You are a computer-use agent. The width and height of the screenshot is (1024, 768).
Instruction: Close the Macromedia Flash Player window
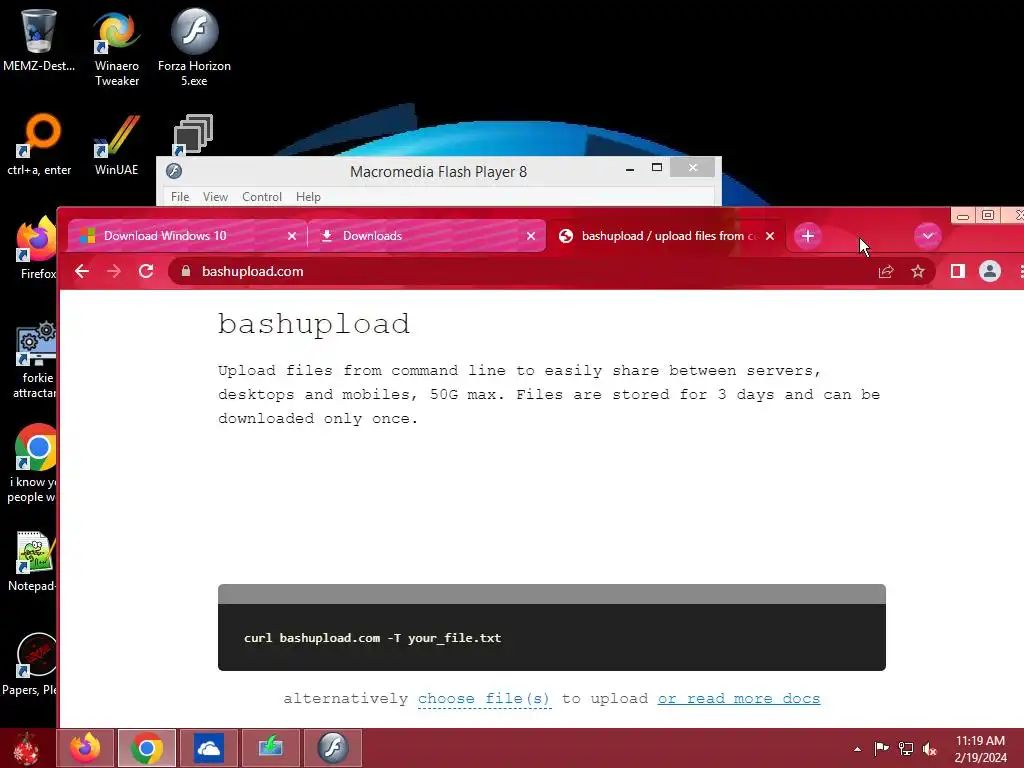[692, 168]
